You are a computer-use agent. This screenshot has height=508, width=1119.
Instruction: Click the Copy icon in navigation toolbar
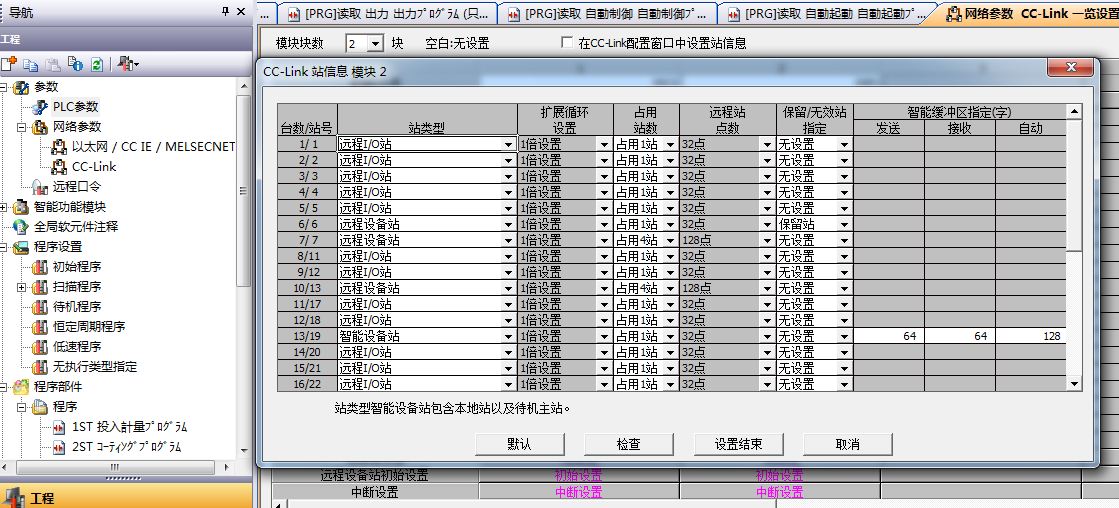32,64
